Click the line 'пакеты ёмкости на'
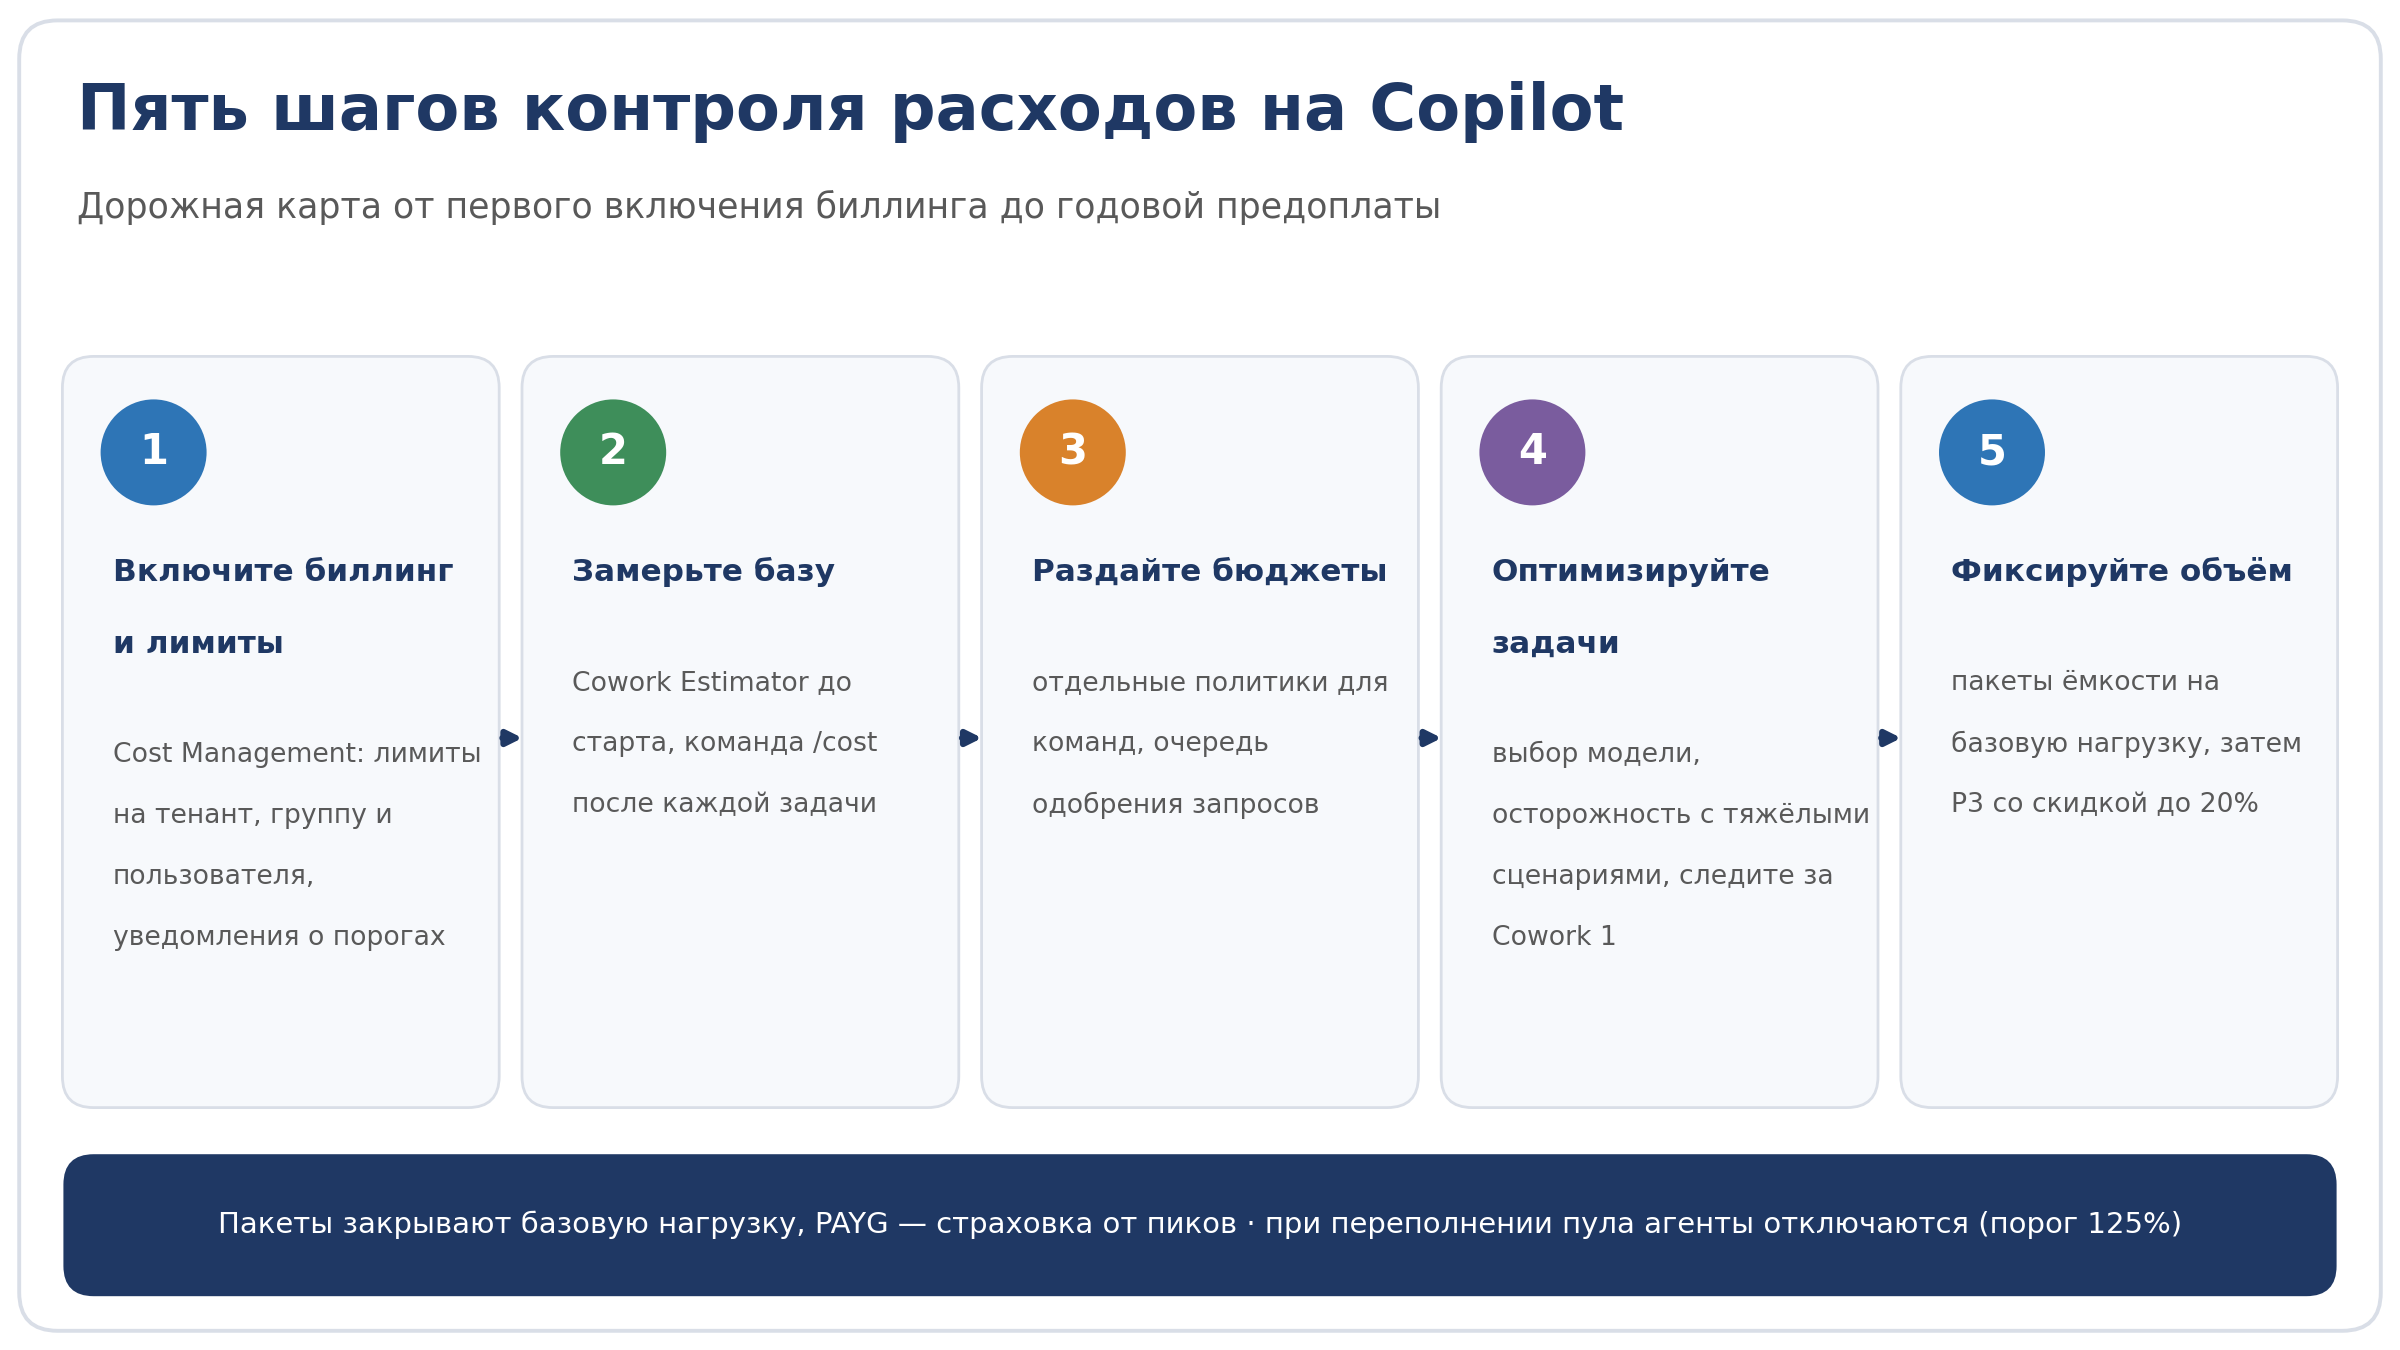 click(2085, 682)
